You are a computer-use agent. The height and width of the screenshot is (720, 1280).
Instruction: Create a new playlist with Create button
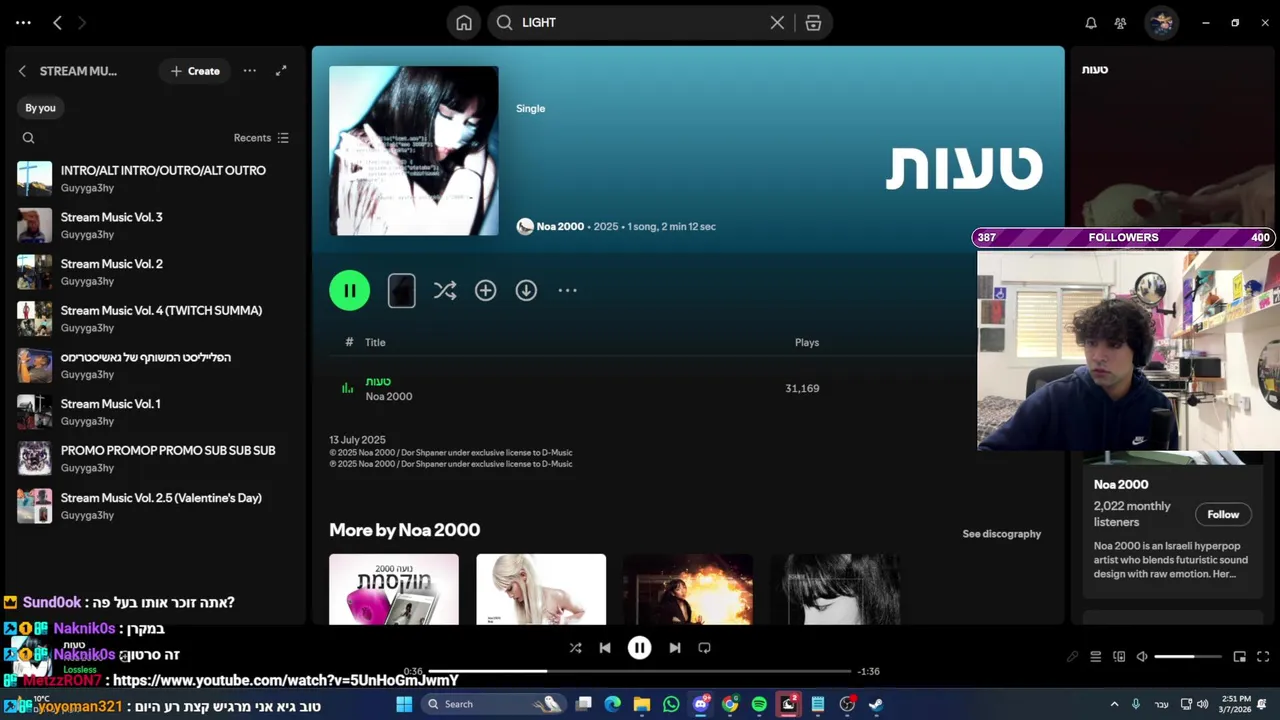click(x=195, y=71)
